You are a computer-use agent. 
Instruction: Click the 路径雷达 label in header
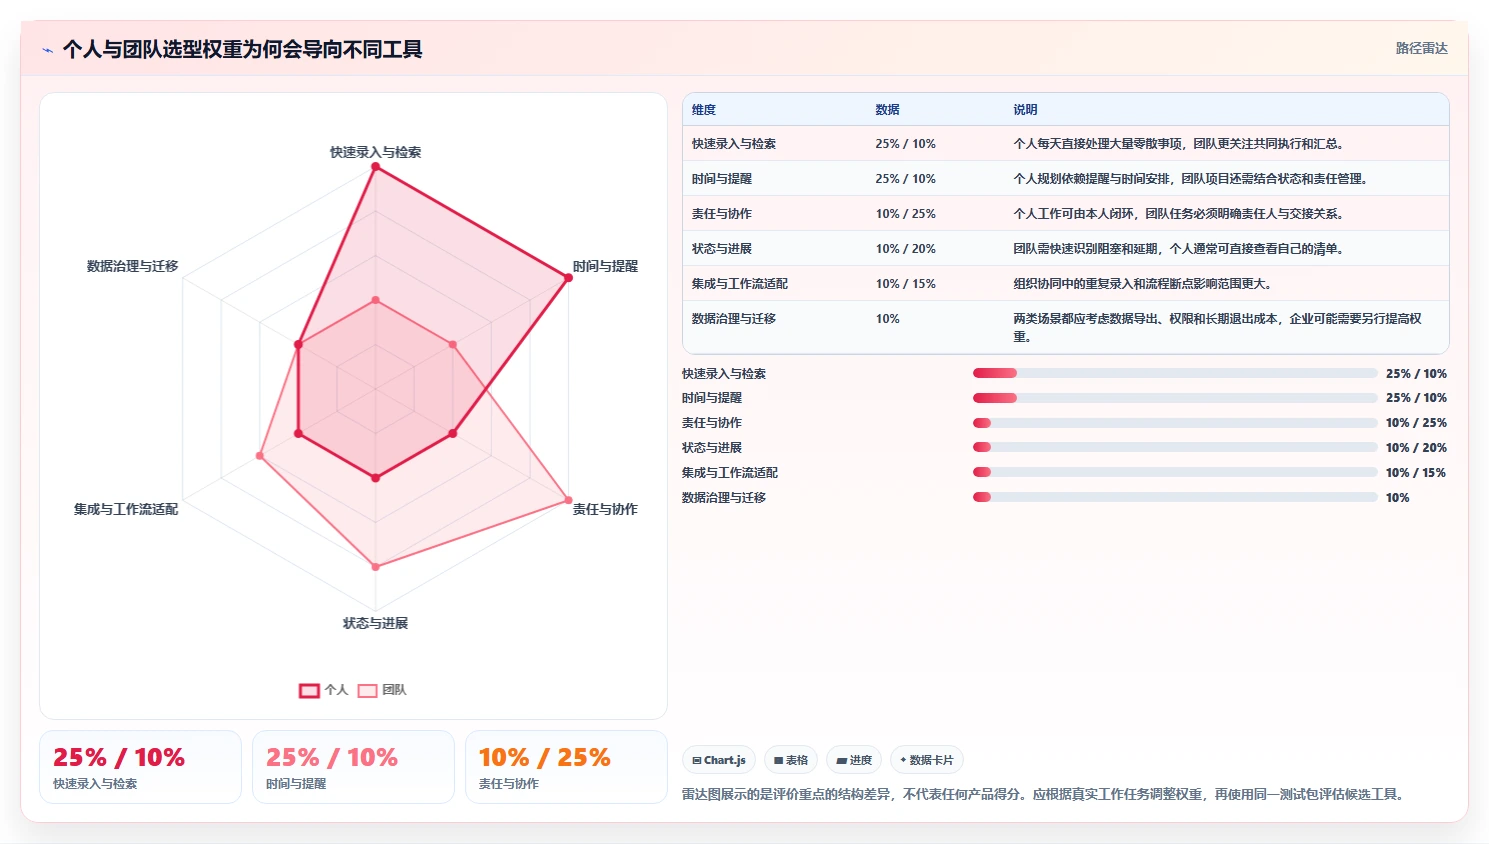point(1421,48)
